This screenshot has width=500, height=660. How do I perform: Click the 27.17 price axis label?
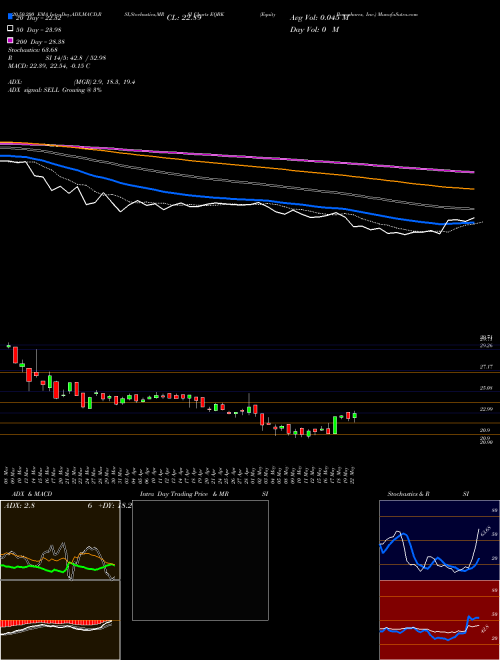(x=486, y=367)
